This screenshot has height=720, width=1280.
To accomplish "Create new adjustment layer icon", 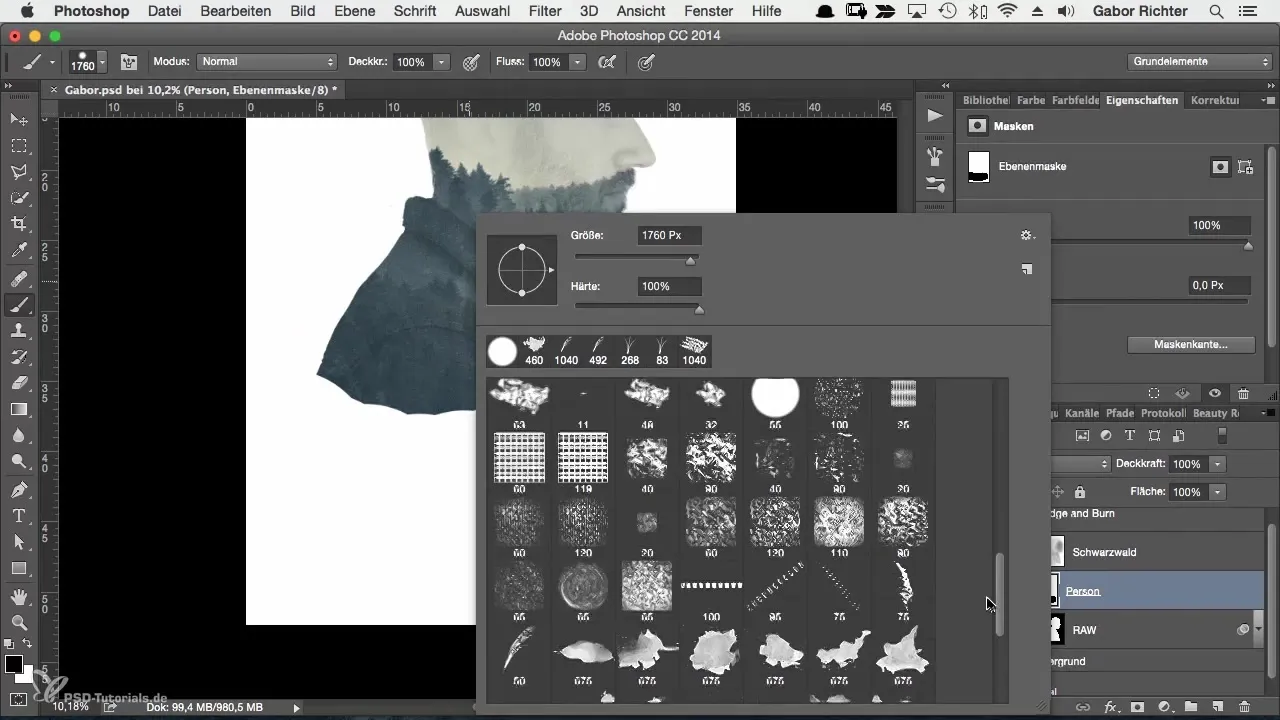I will pos(1165,707).
